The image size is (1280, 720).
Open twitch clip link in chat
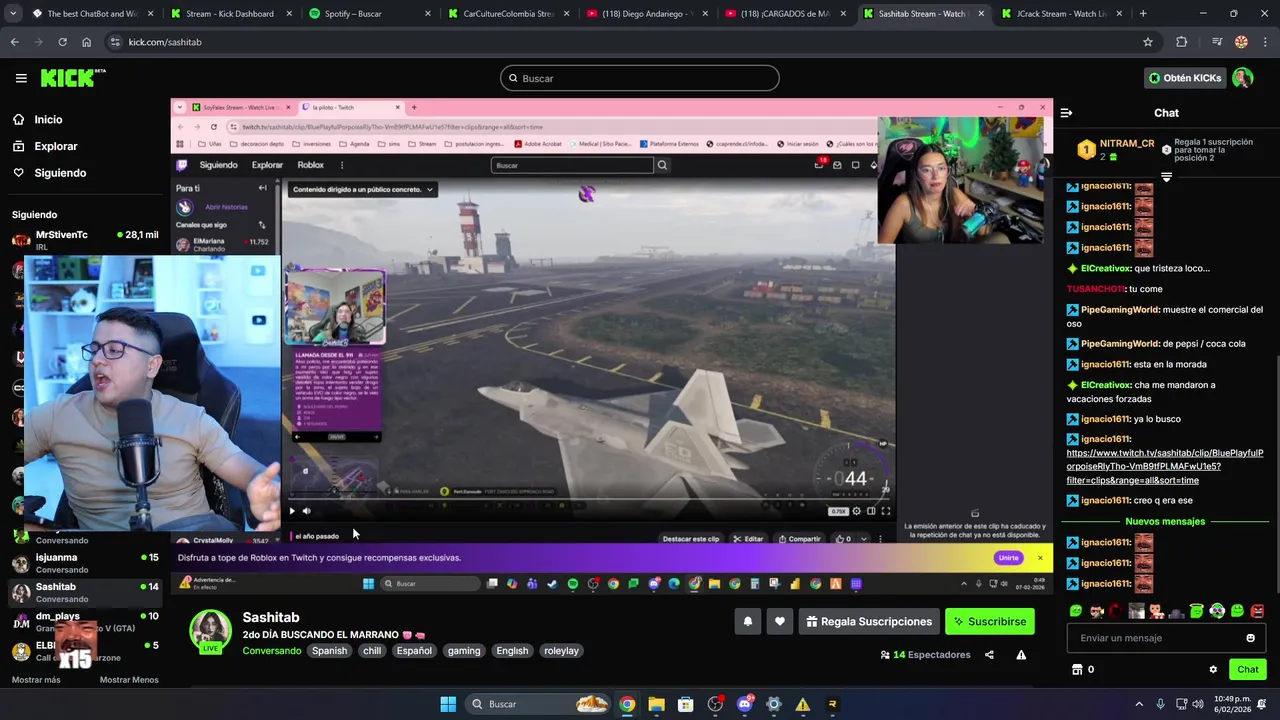[x=1165, y=467]
